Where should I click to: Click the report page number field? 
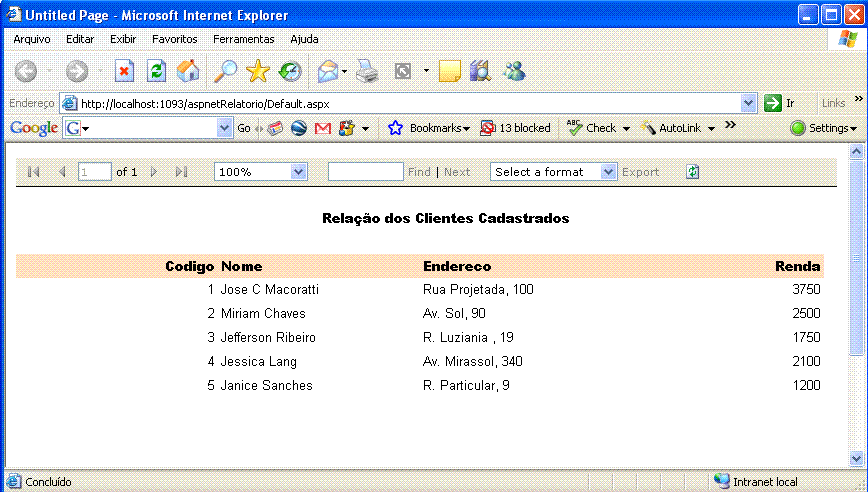(95, 172)
